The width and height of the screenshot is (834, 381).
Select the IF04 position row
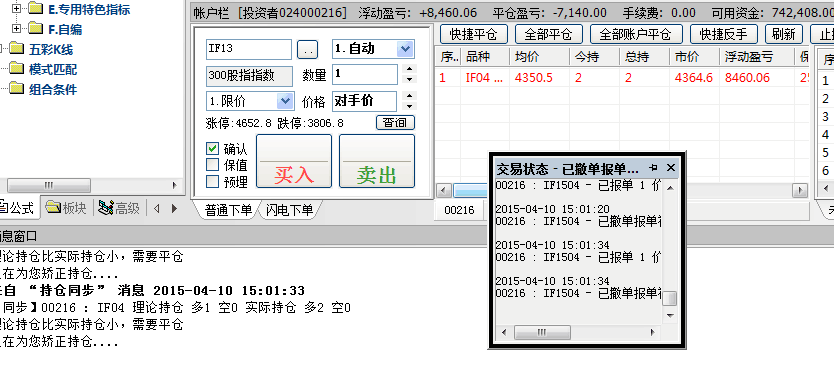pyautogui.click(x=622, y=78)
